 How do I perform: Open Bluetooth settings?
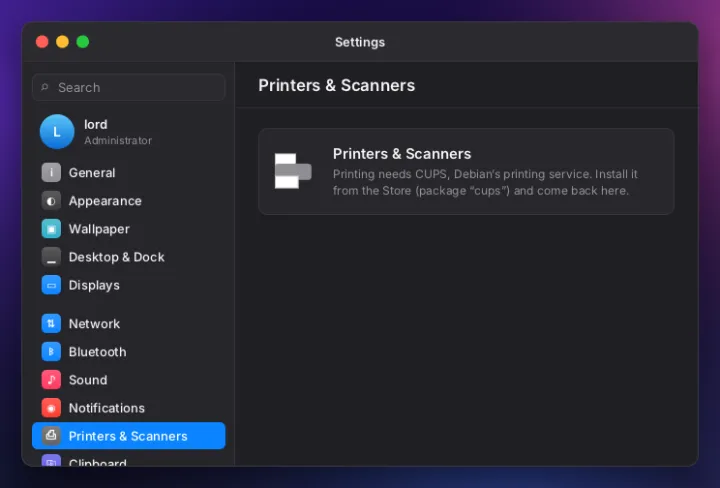pos(129,352)
